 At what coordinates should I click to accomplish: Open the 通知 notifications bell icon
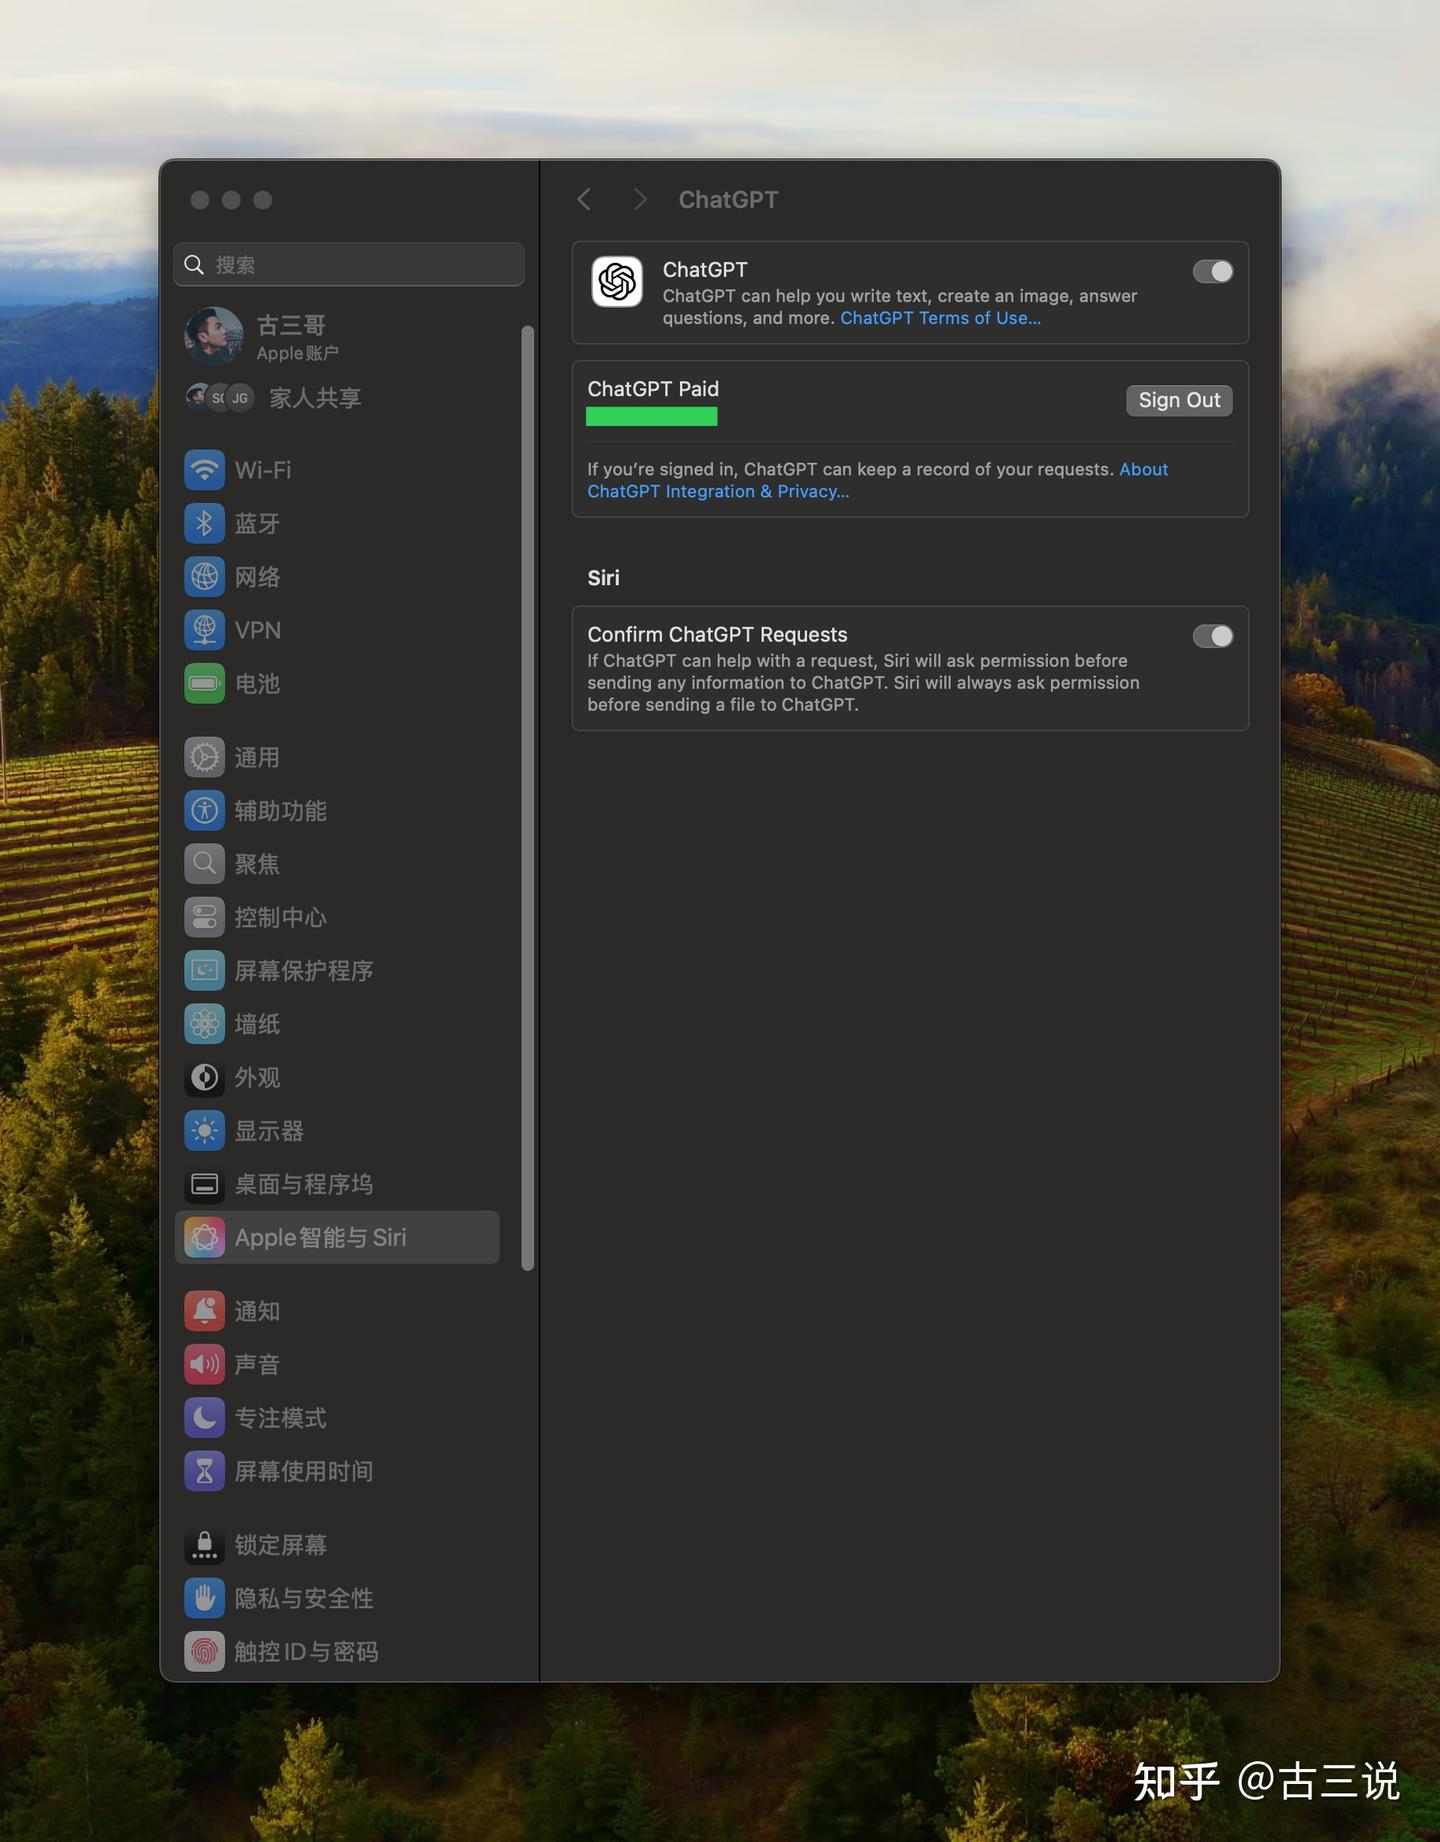(x=204, y=1311)
